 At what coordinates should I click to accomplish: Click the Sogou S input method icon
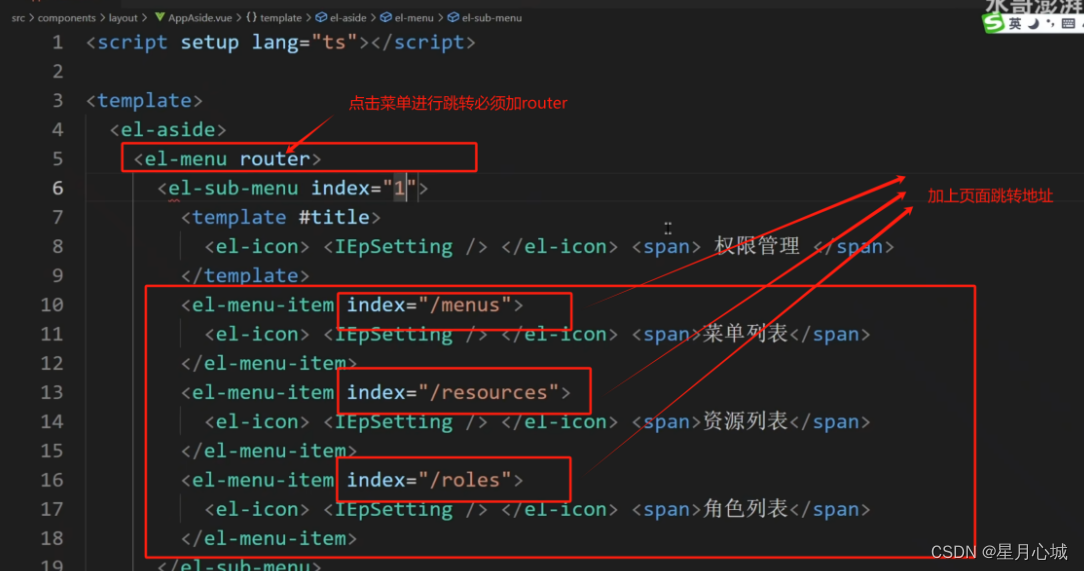(993, 24)
